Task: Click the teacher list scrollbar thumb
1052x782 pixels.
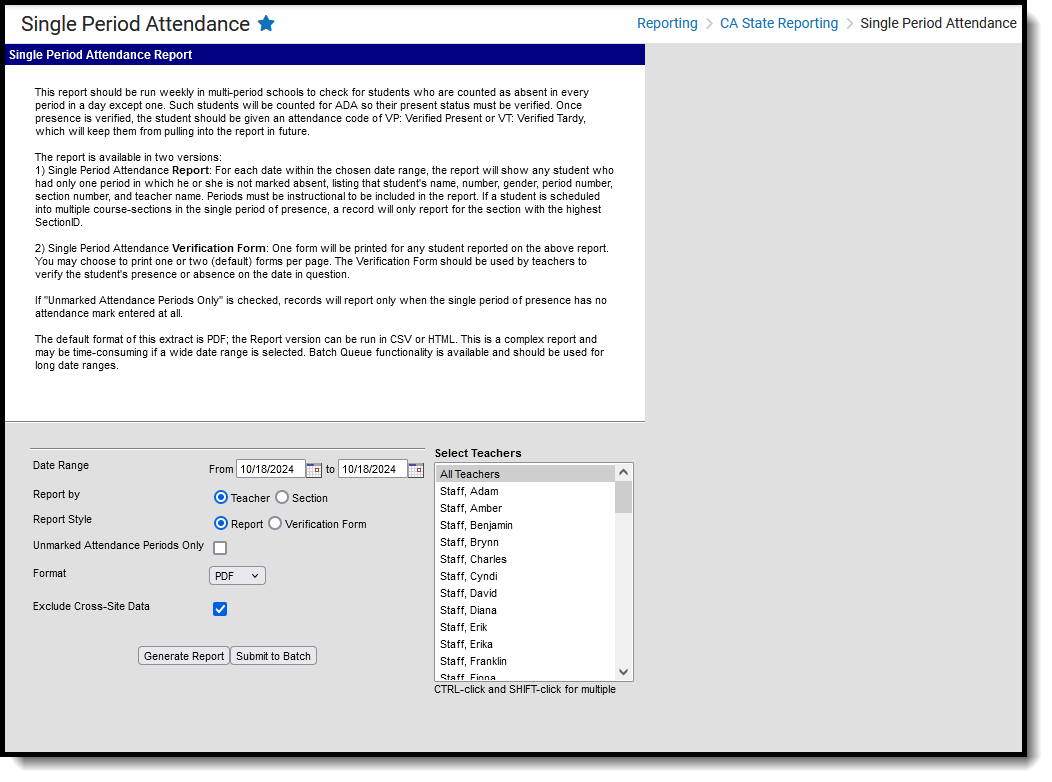Action: click(x=623, y=497)
